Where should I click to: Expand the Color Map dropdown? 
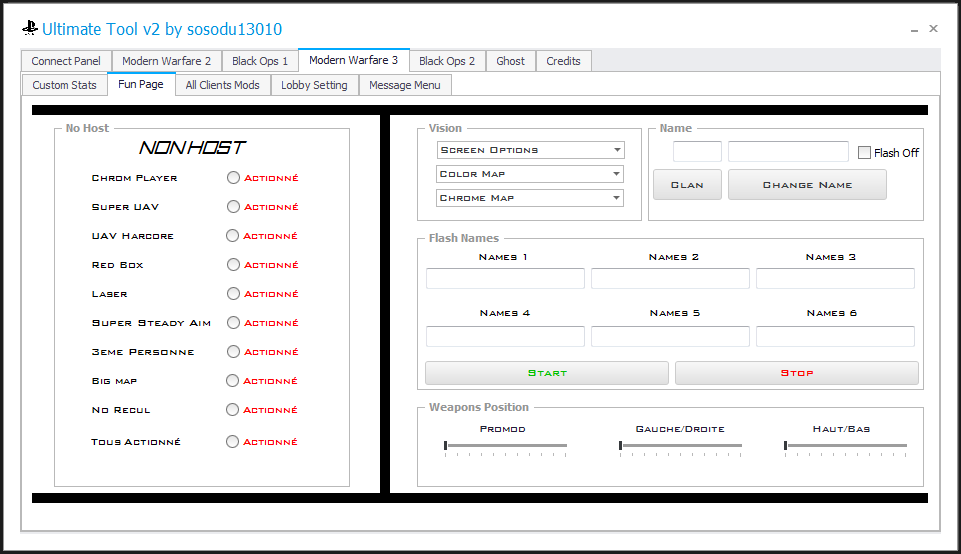pos(530,174)
